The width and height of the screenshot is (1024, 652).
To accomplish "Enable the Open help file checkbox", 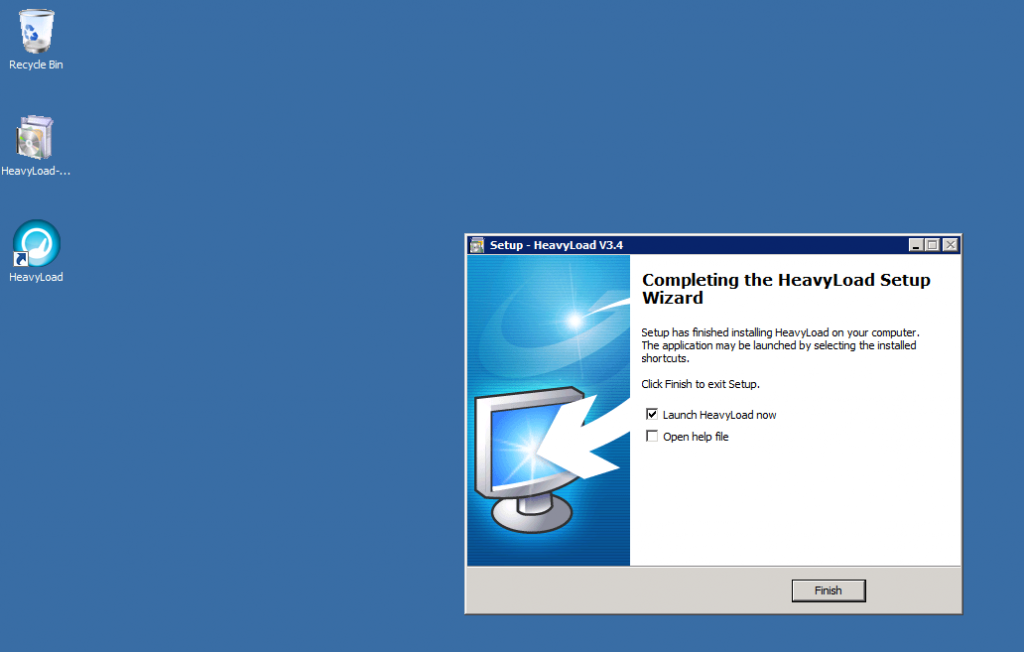I will point(652,436).
